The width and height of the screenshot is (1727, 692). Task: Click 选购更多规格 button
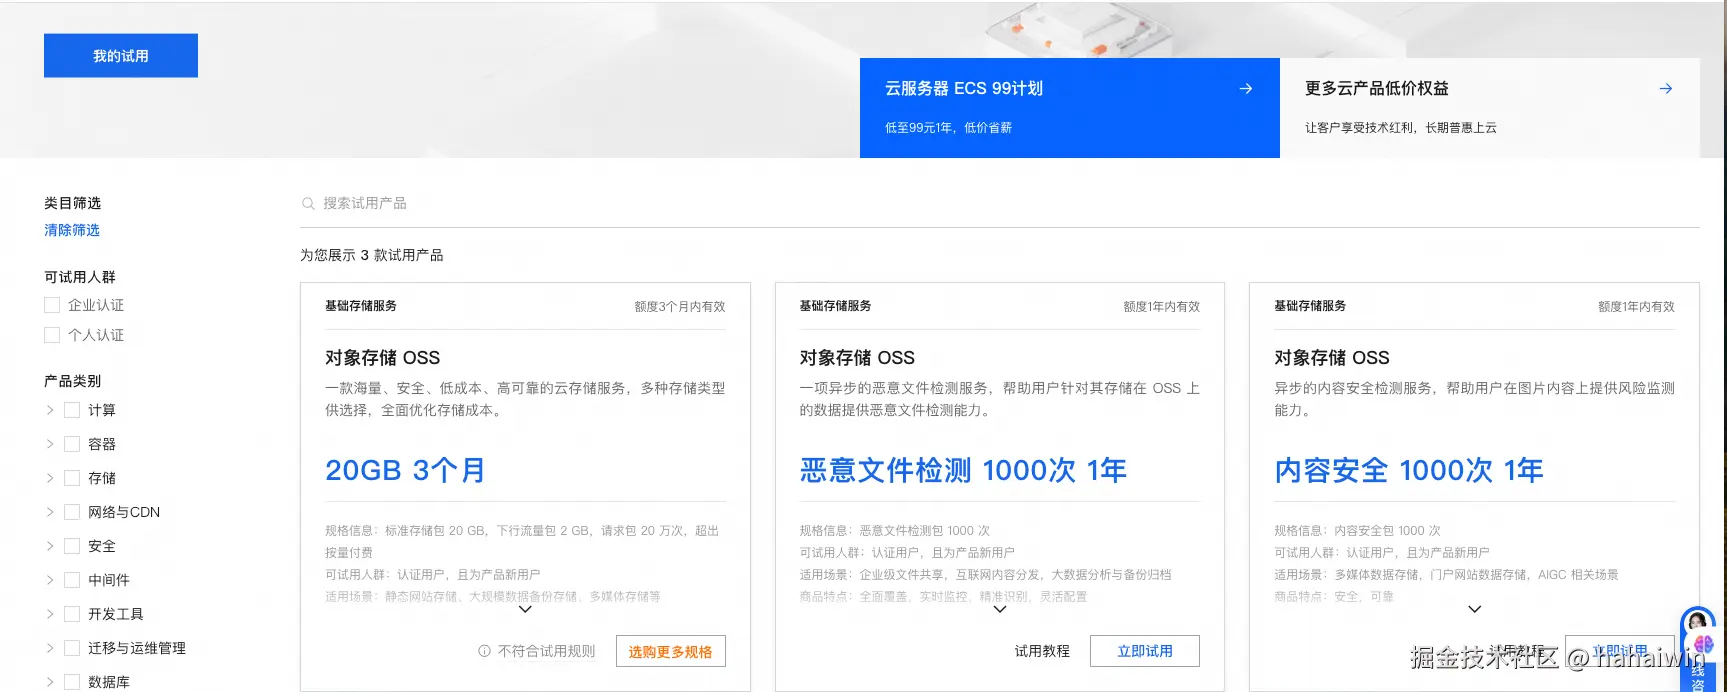tap(671, 651)
